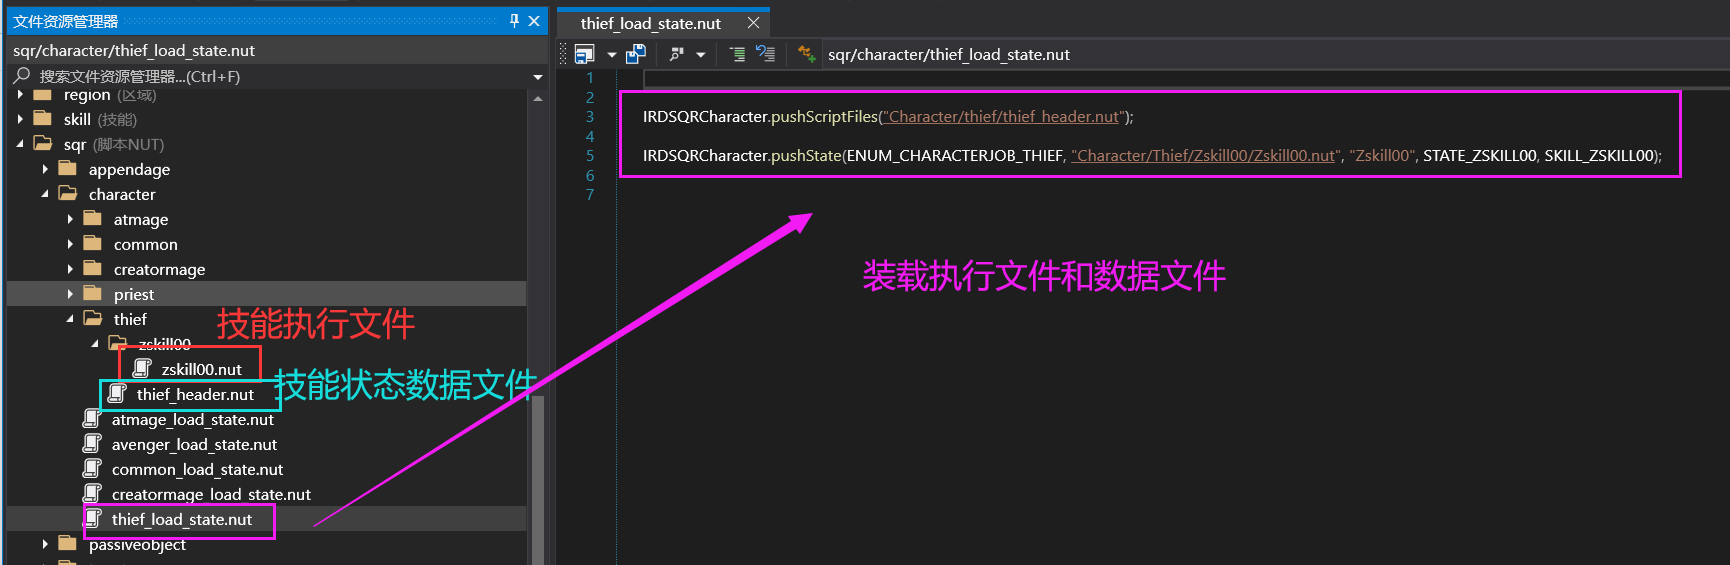Pin the file explorer panel
1730x565 pixels.
[514, 21]
